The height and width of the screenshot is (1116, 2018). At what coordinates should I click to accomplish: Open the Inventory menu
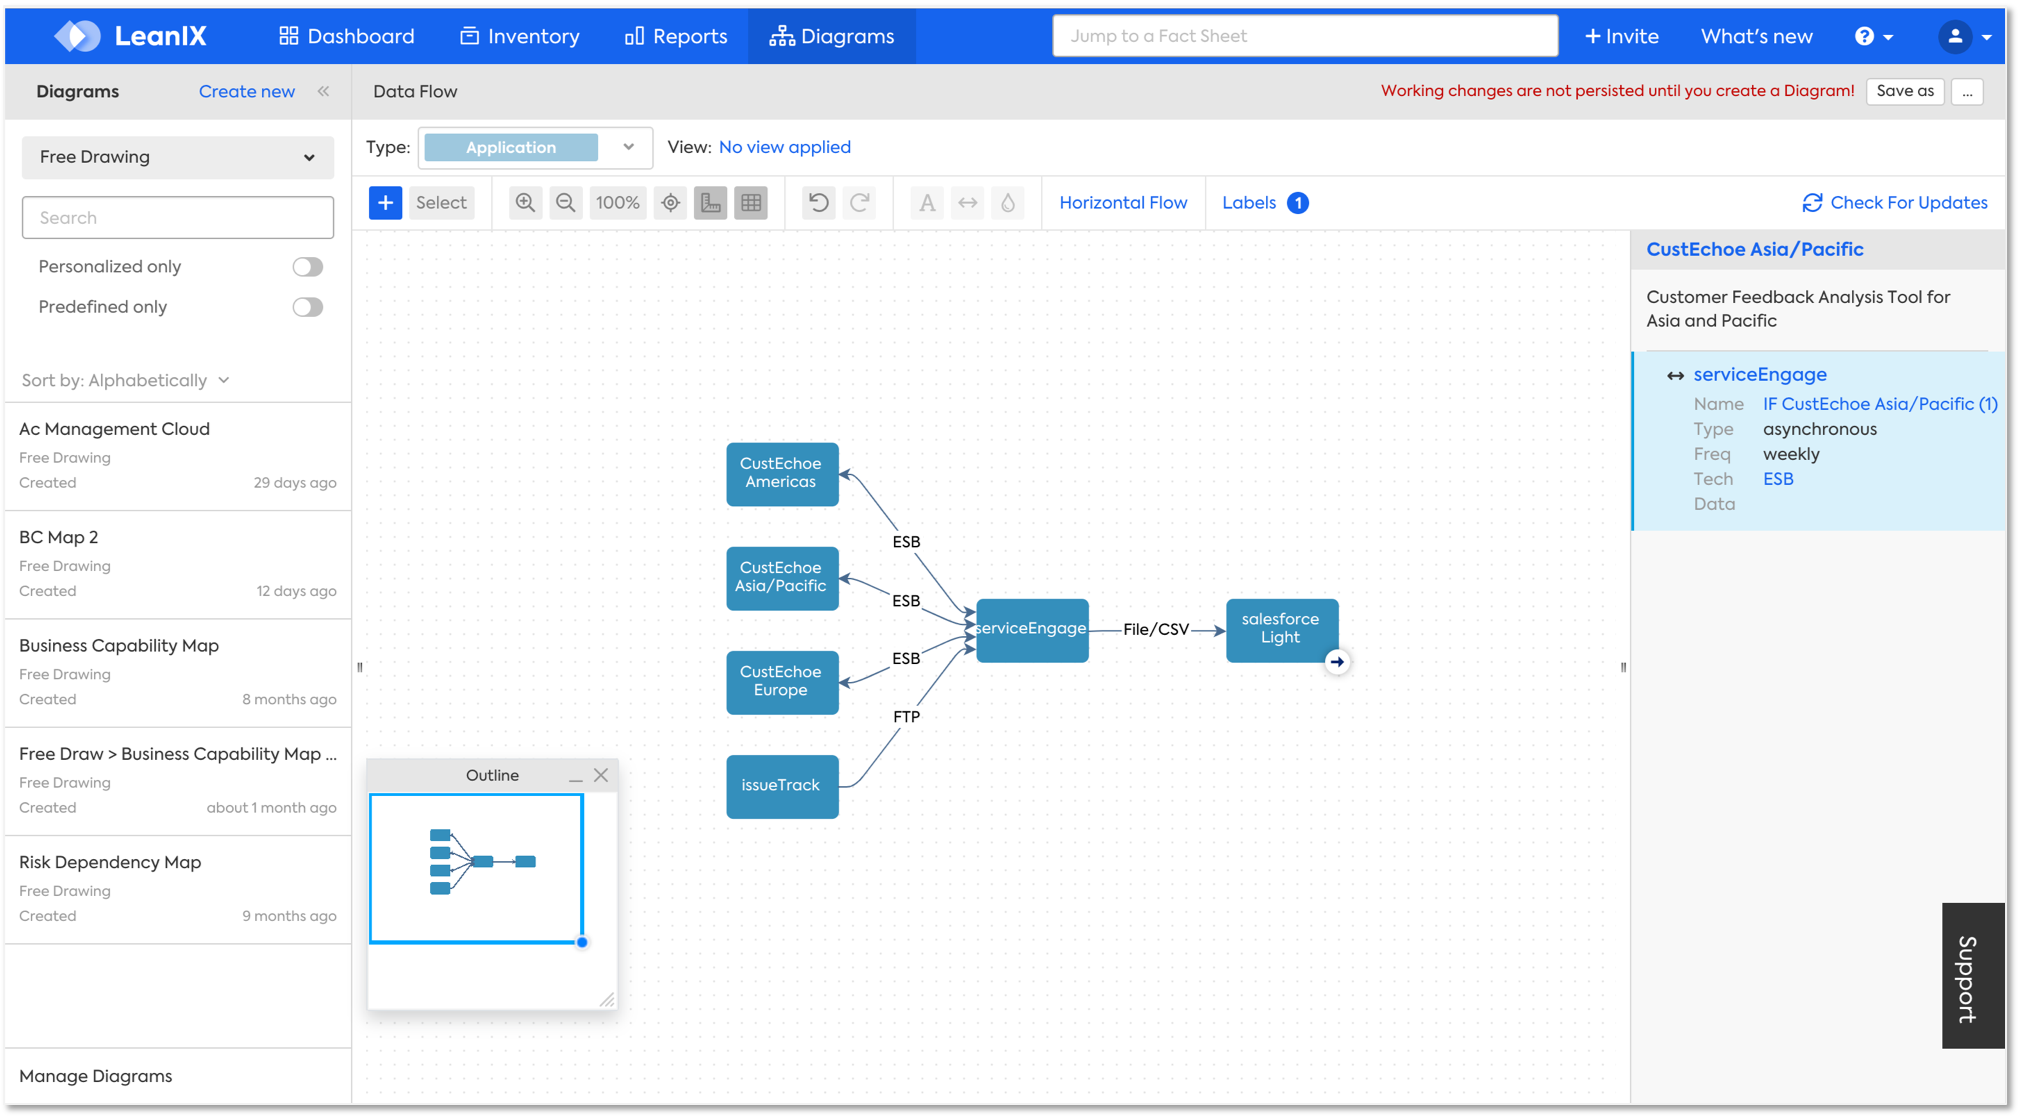(520, 36)
